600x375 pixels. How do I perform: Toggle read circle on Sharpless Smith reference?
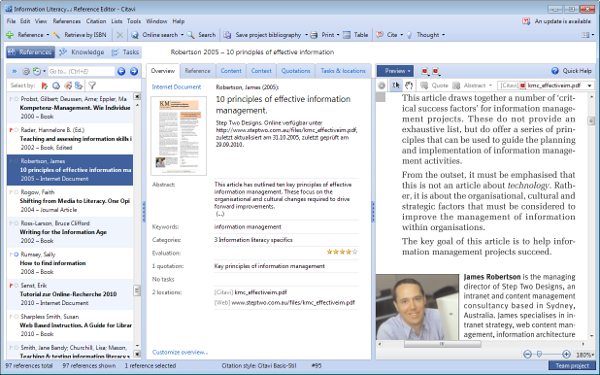click(16, 316)
